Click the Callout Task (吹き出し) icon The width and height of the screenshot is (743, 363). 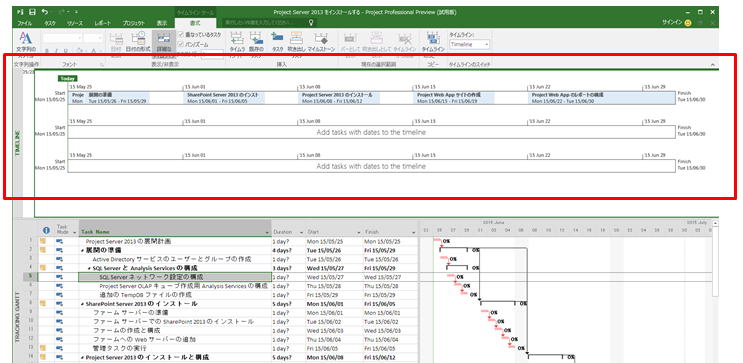pyautogui.click(x=297, y=38)
